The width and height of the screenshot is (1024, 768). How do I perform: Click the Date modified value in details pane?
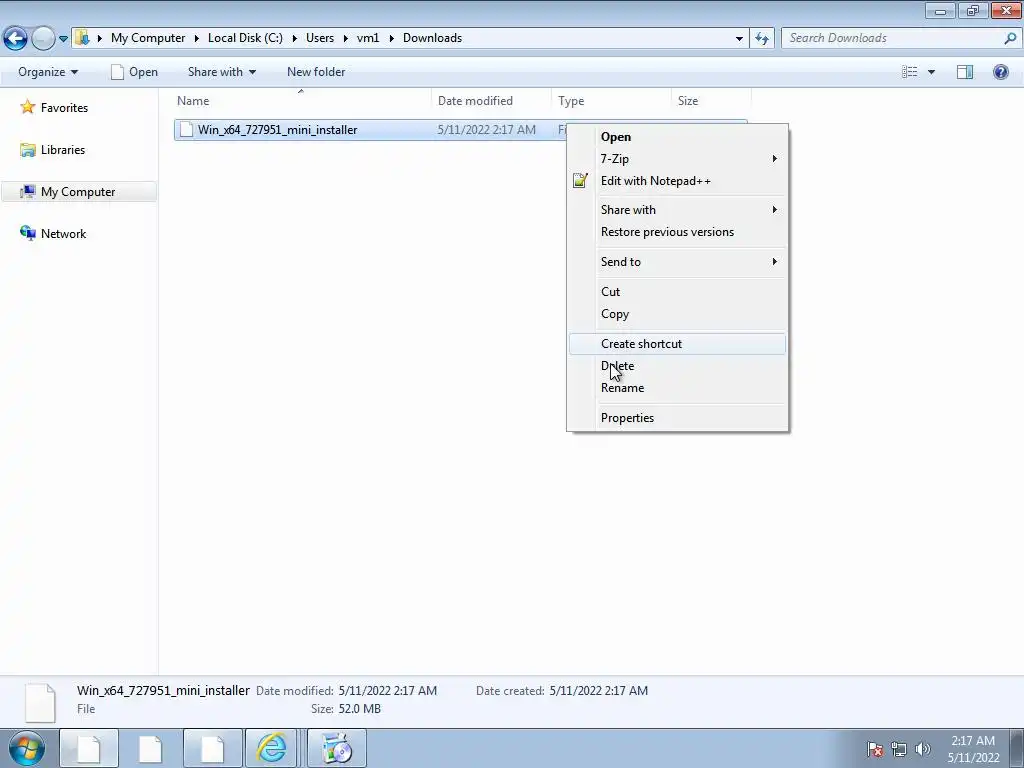click(x=388, y=691)
